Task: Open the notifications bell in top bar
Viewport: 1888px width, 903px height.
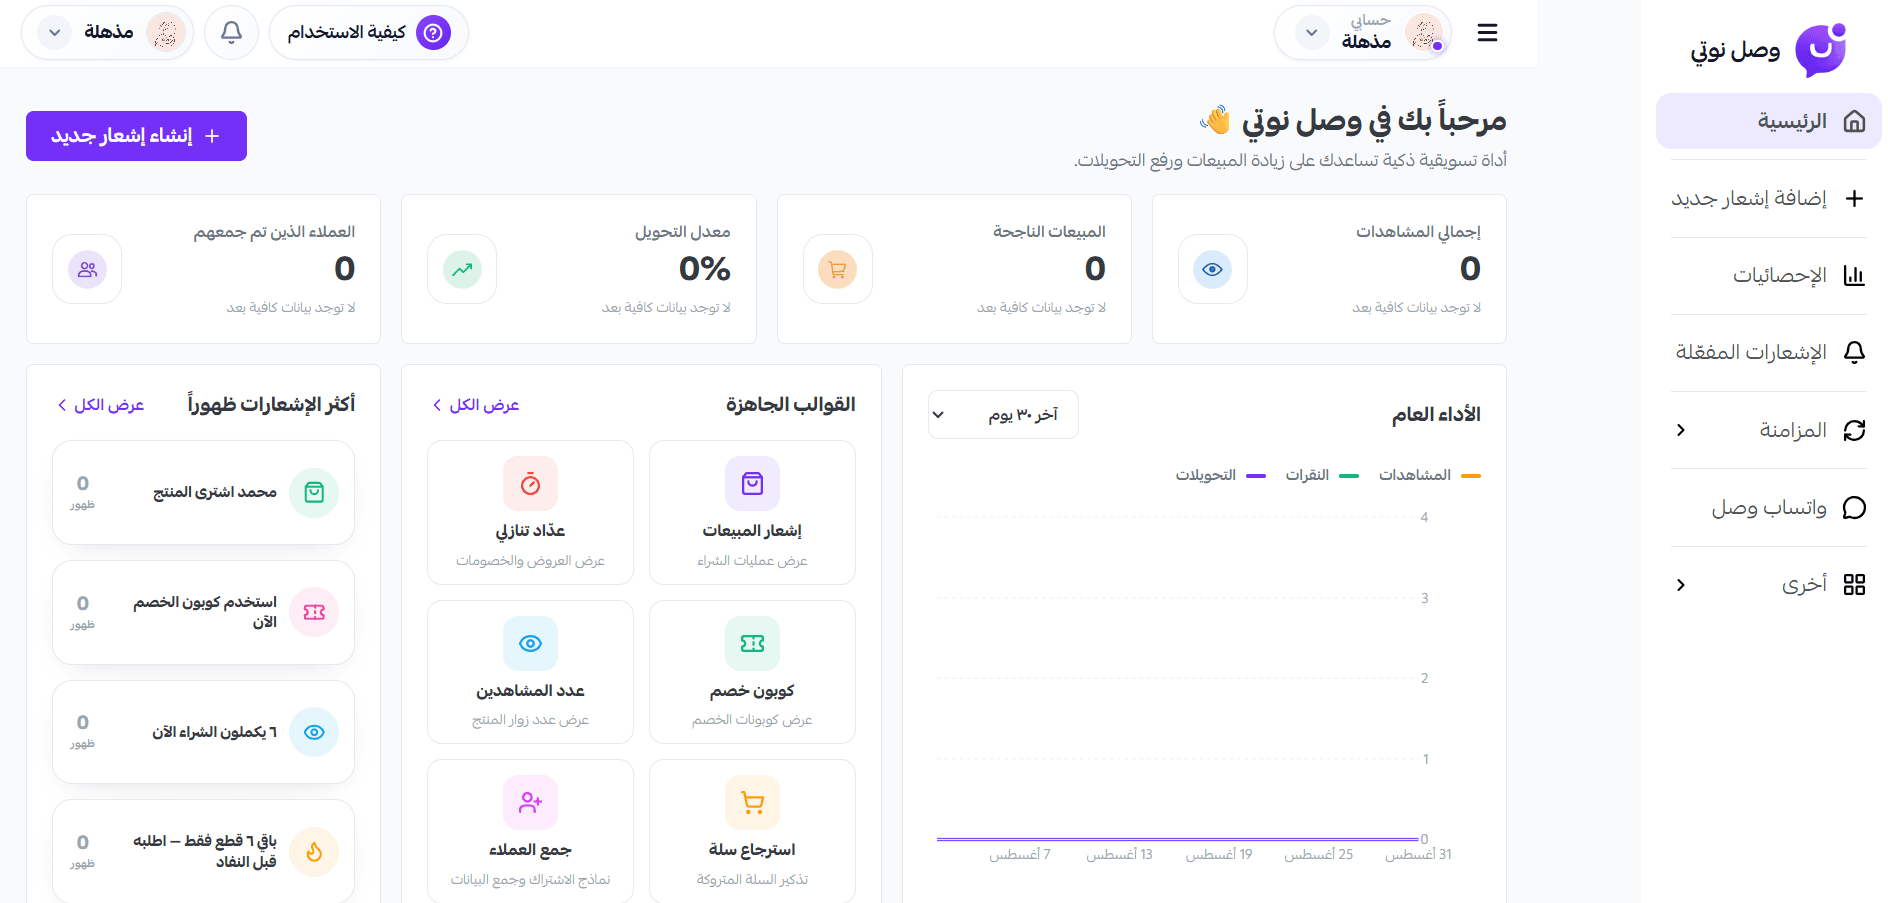Action: tap(231, 33)
